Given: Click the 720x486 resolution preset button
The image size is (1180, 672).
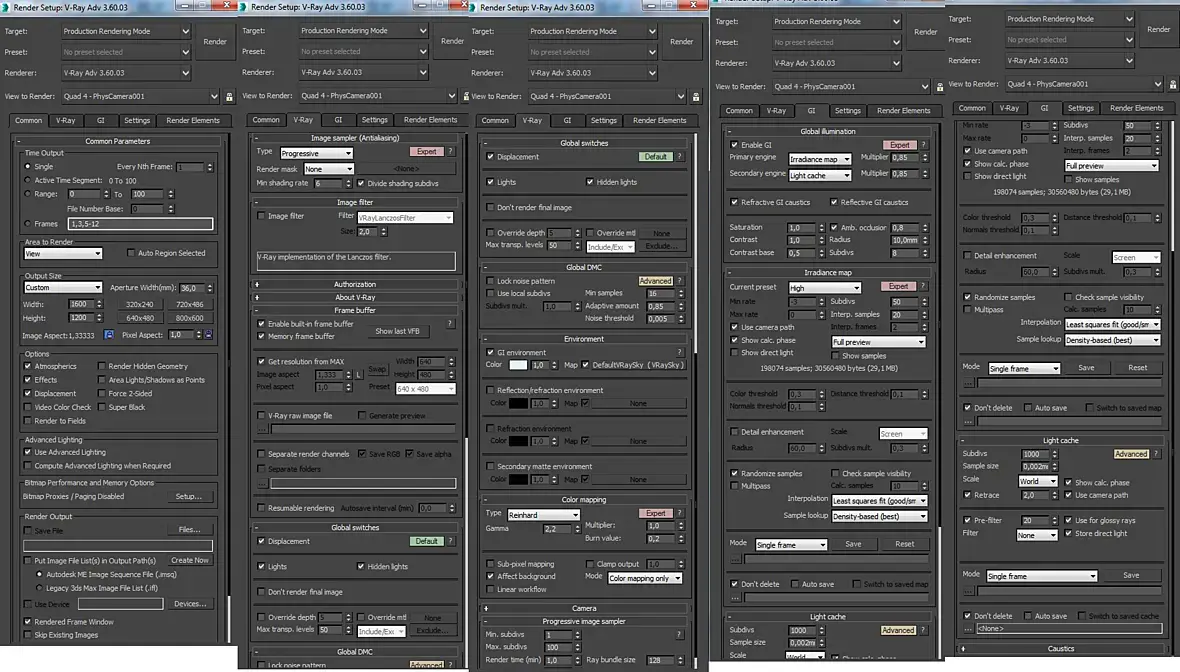Looking at the screenshot, I should pos(189,305).
